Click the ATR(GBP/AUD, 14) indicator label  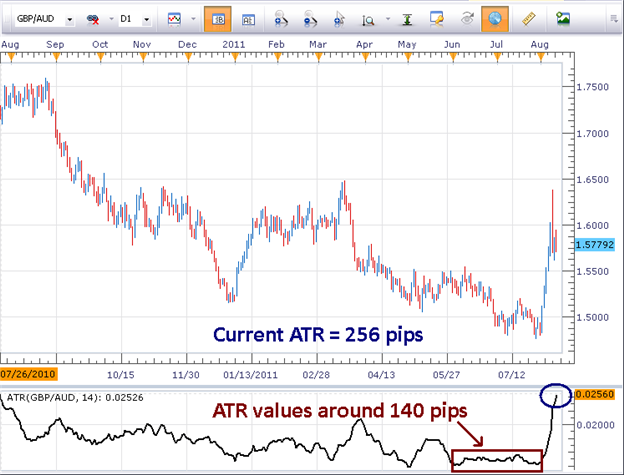(75, 397)
